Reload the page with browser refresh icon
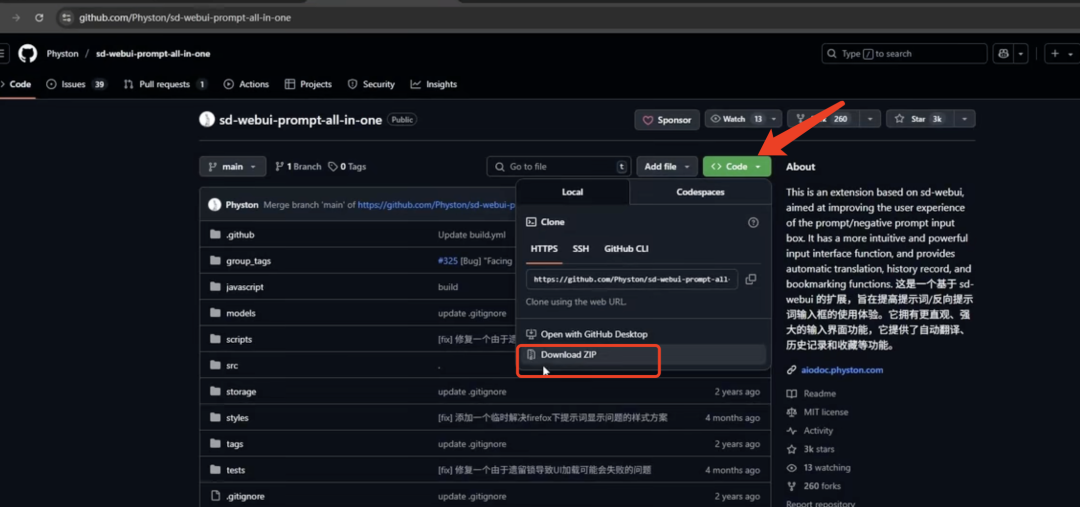This screenshot has width=1080, height=507. click(39, 17)
